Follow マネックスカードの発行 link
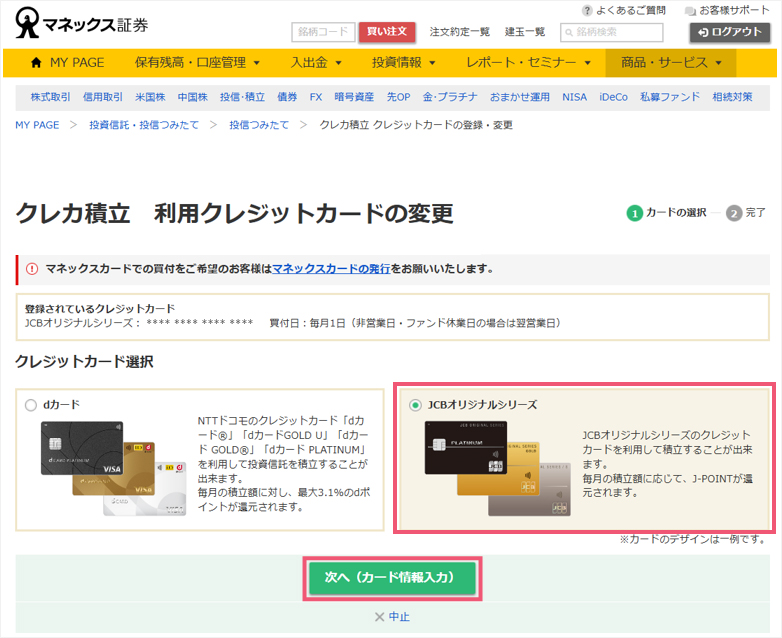 (331, 269)
